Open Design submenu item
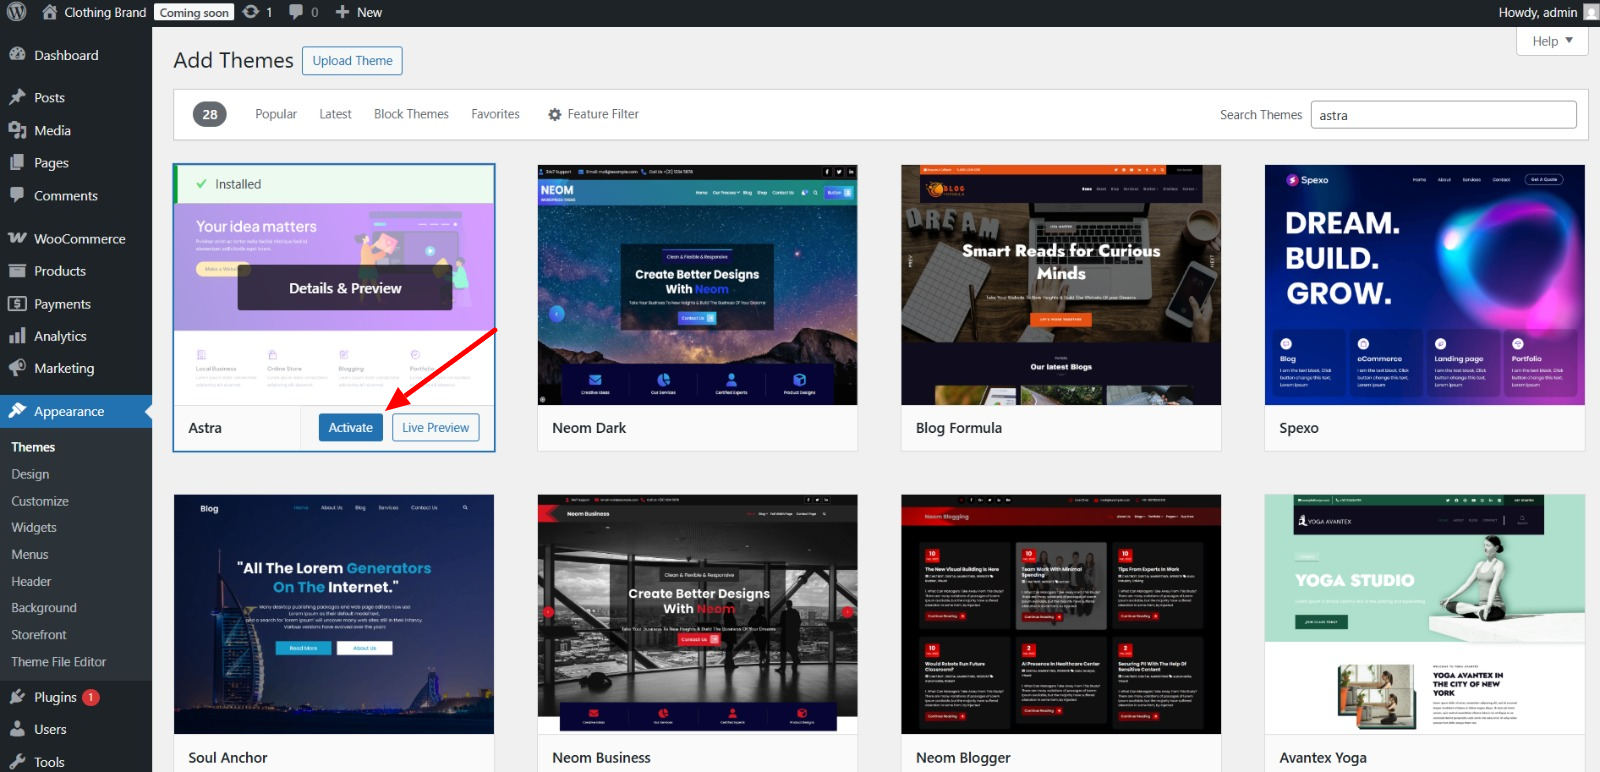Viewport: 1600px width, 772px height. tap(30, 474)
